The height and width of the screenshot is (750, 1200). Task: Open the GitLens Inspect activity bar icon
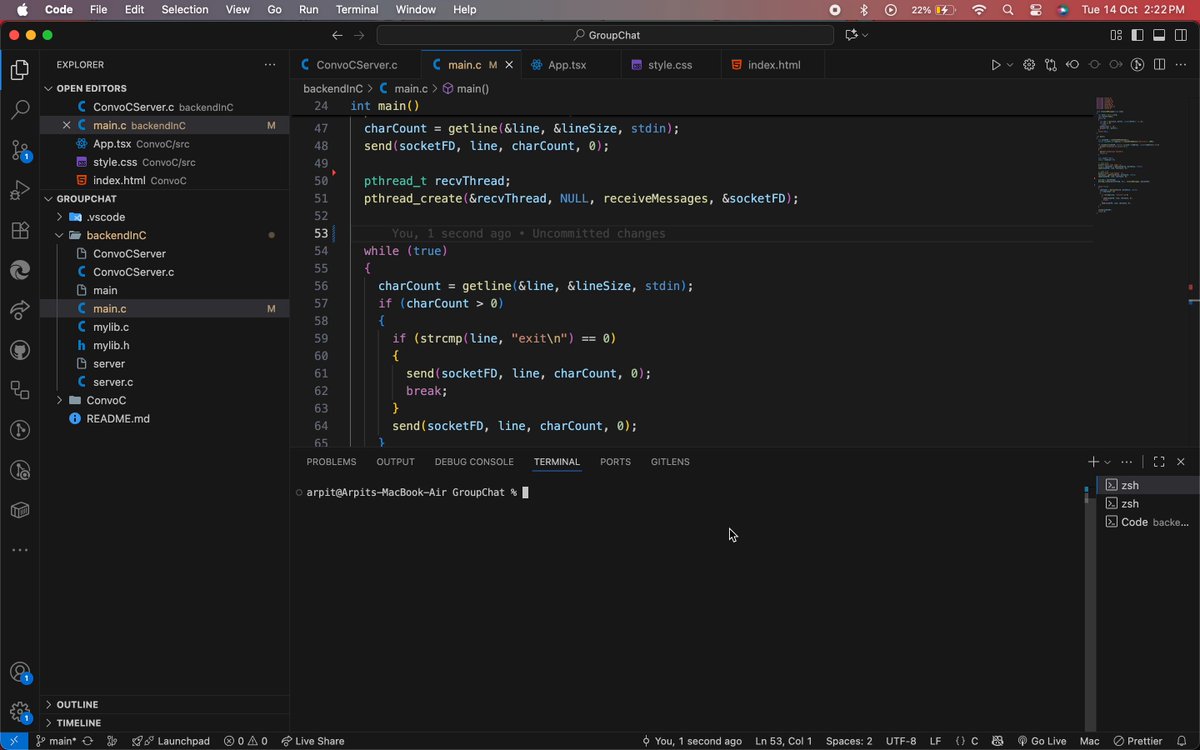(x=19, y=470)
